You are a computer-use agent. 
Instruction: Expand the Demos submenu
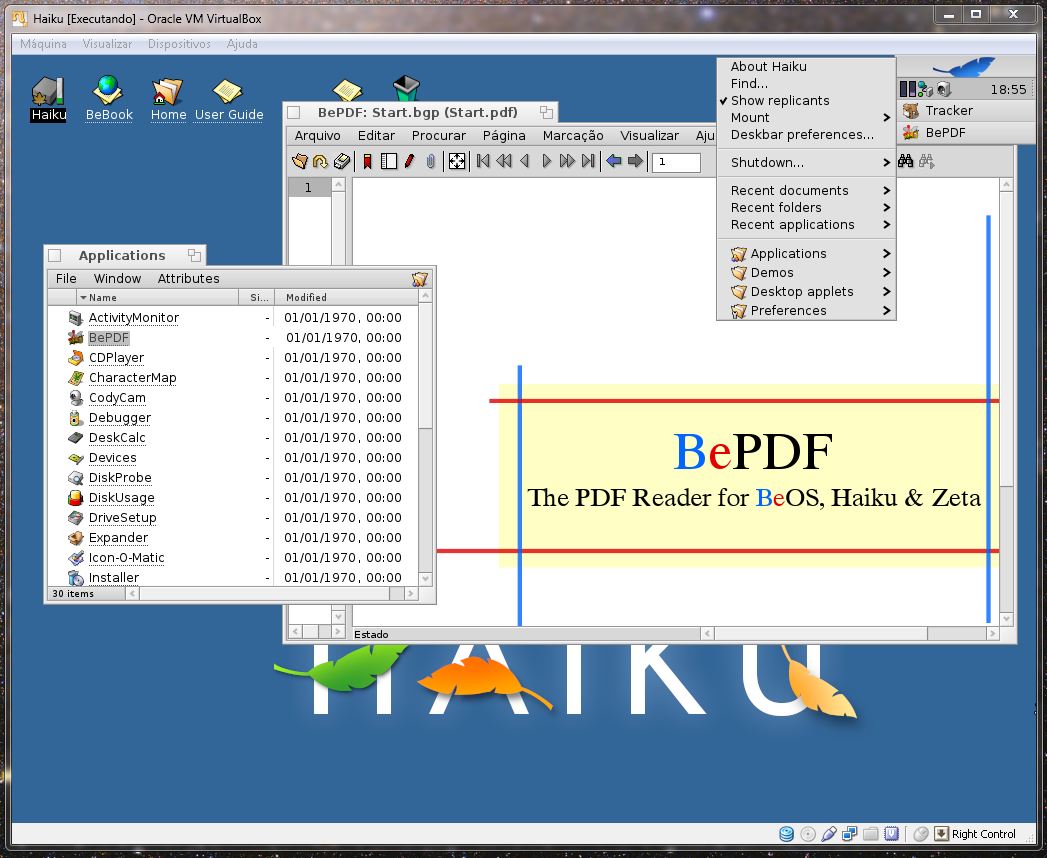tap(806, 272)
